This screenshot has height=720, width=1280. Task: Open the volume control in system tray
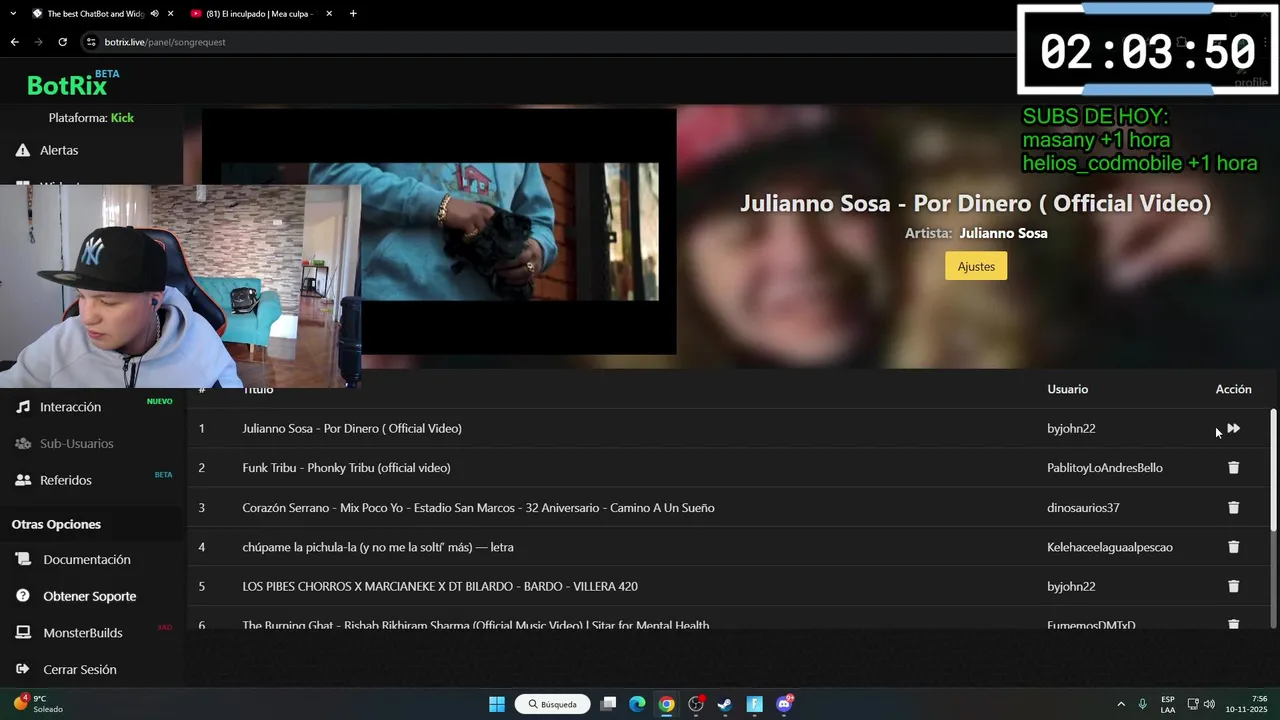(x=1209, y=704)
